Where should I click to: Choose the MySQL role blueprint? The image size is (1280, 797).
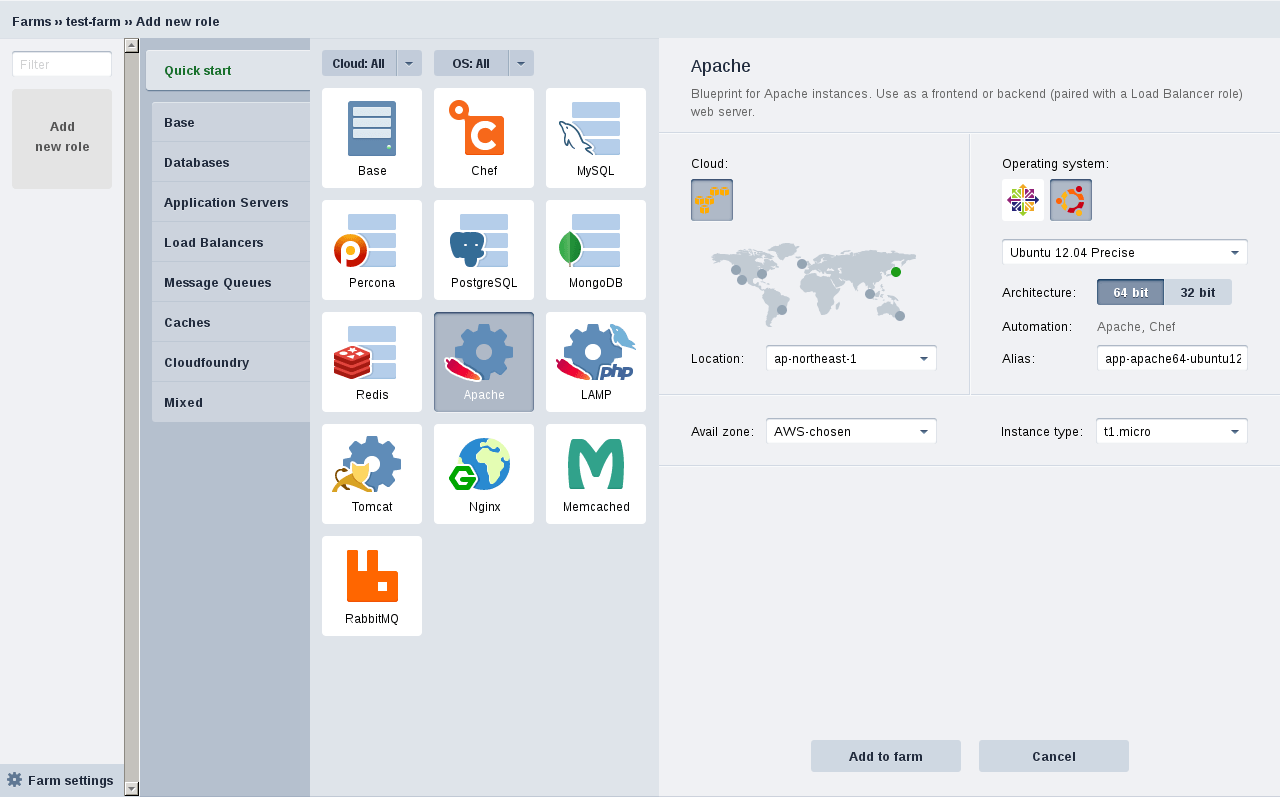tap(596, 138)
